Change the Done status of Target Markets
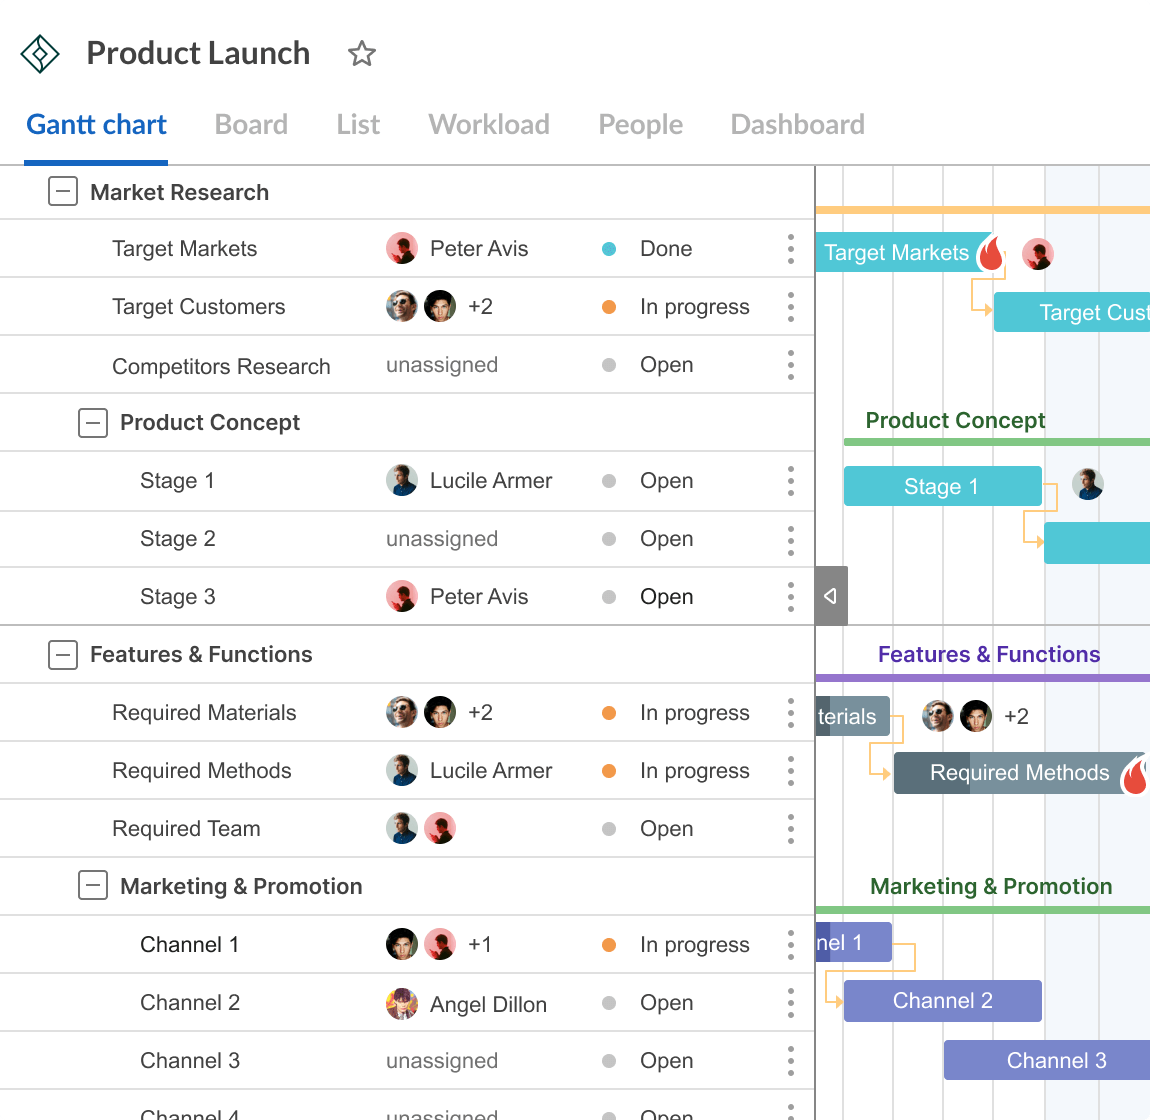The width and height of the screenshot is (1150, 1120). [x=665, y=249]
